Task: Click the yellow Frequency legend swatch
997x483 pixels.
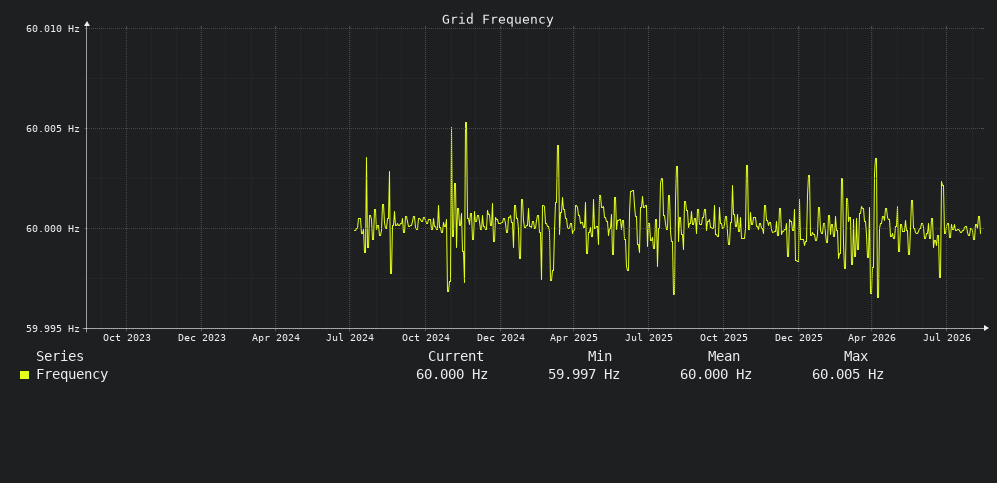Action: coord(24,375)
